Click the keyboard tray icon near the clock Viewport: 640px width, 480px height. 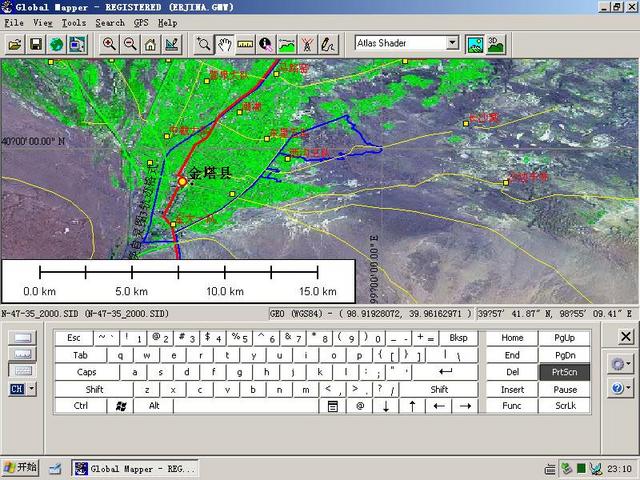pos(550,469)
